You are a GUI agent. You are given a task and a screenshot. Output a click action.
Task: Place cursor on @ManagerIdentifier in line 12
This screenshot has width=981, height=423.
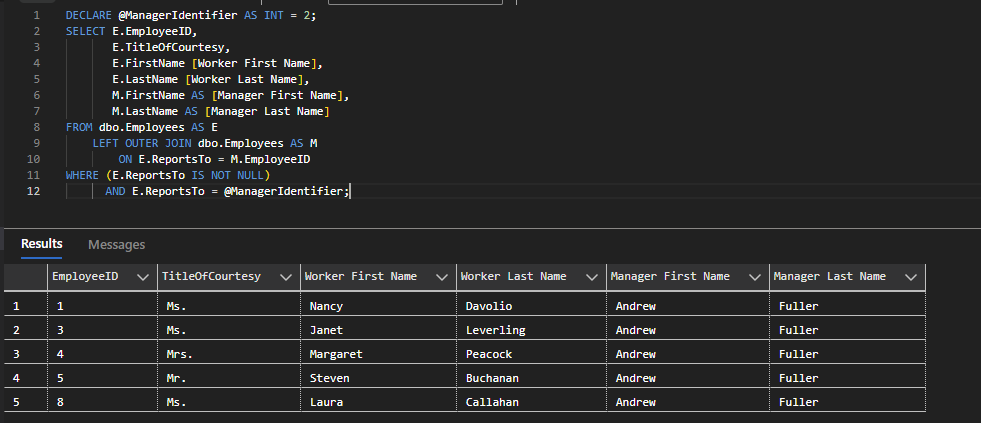(283, 191)
